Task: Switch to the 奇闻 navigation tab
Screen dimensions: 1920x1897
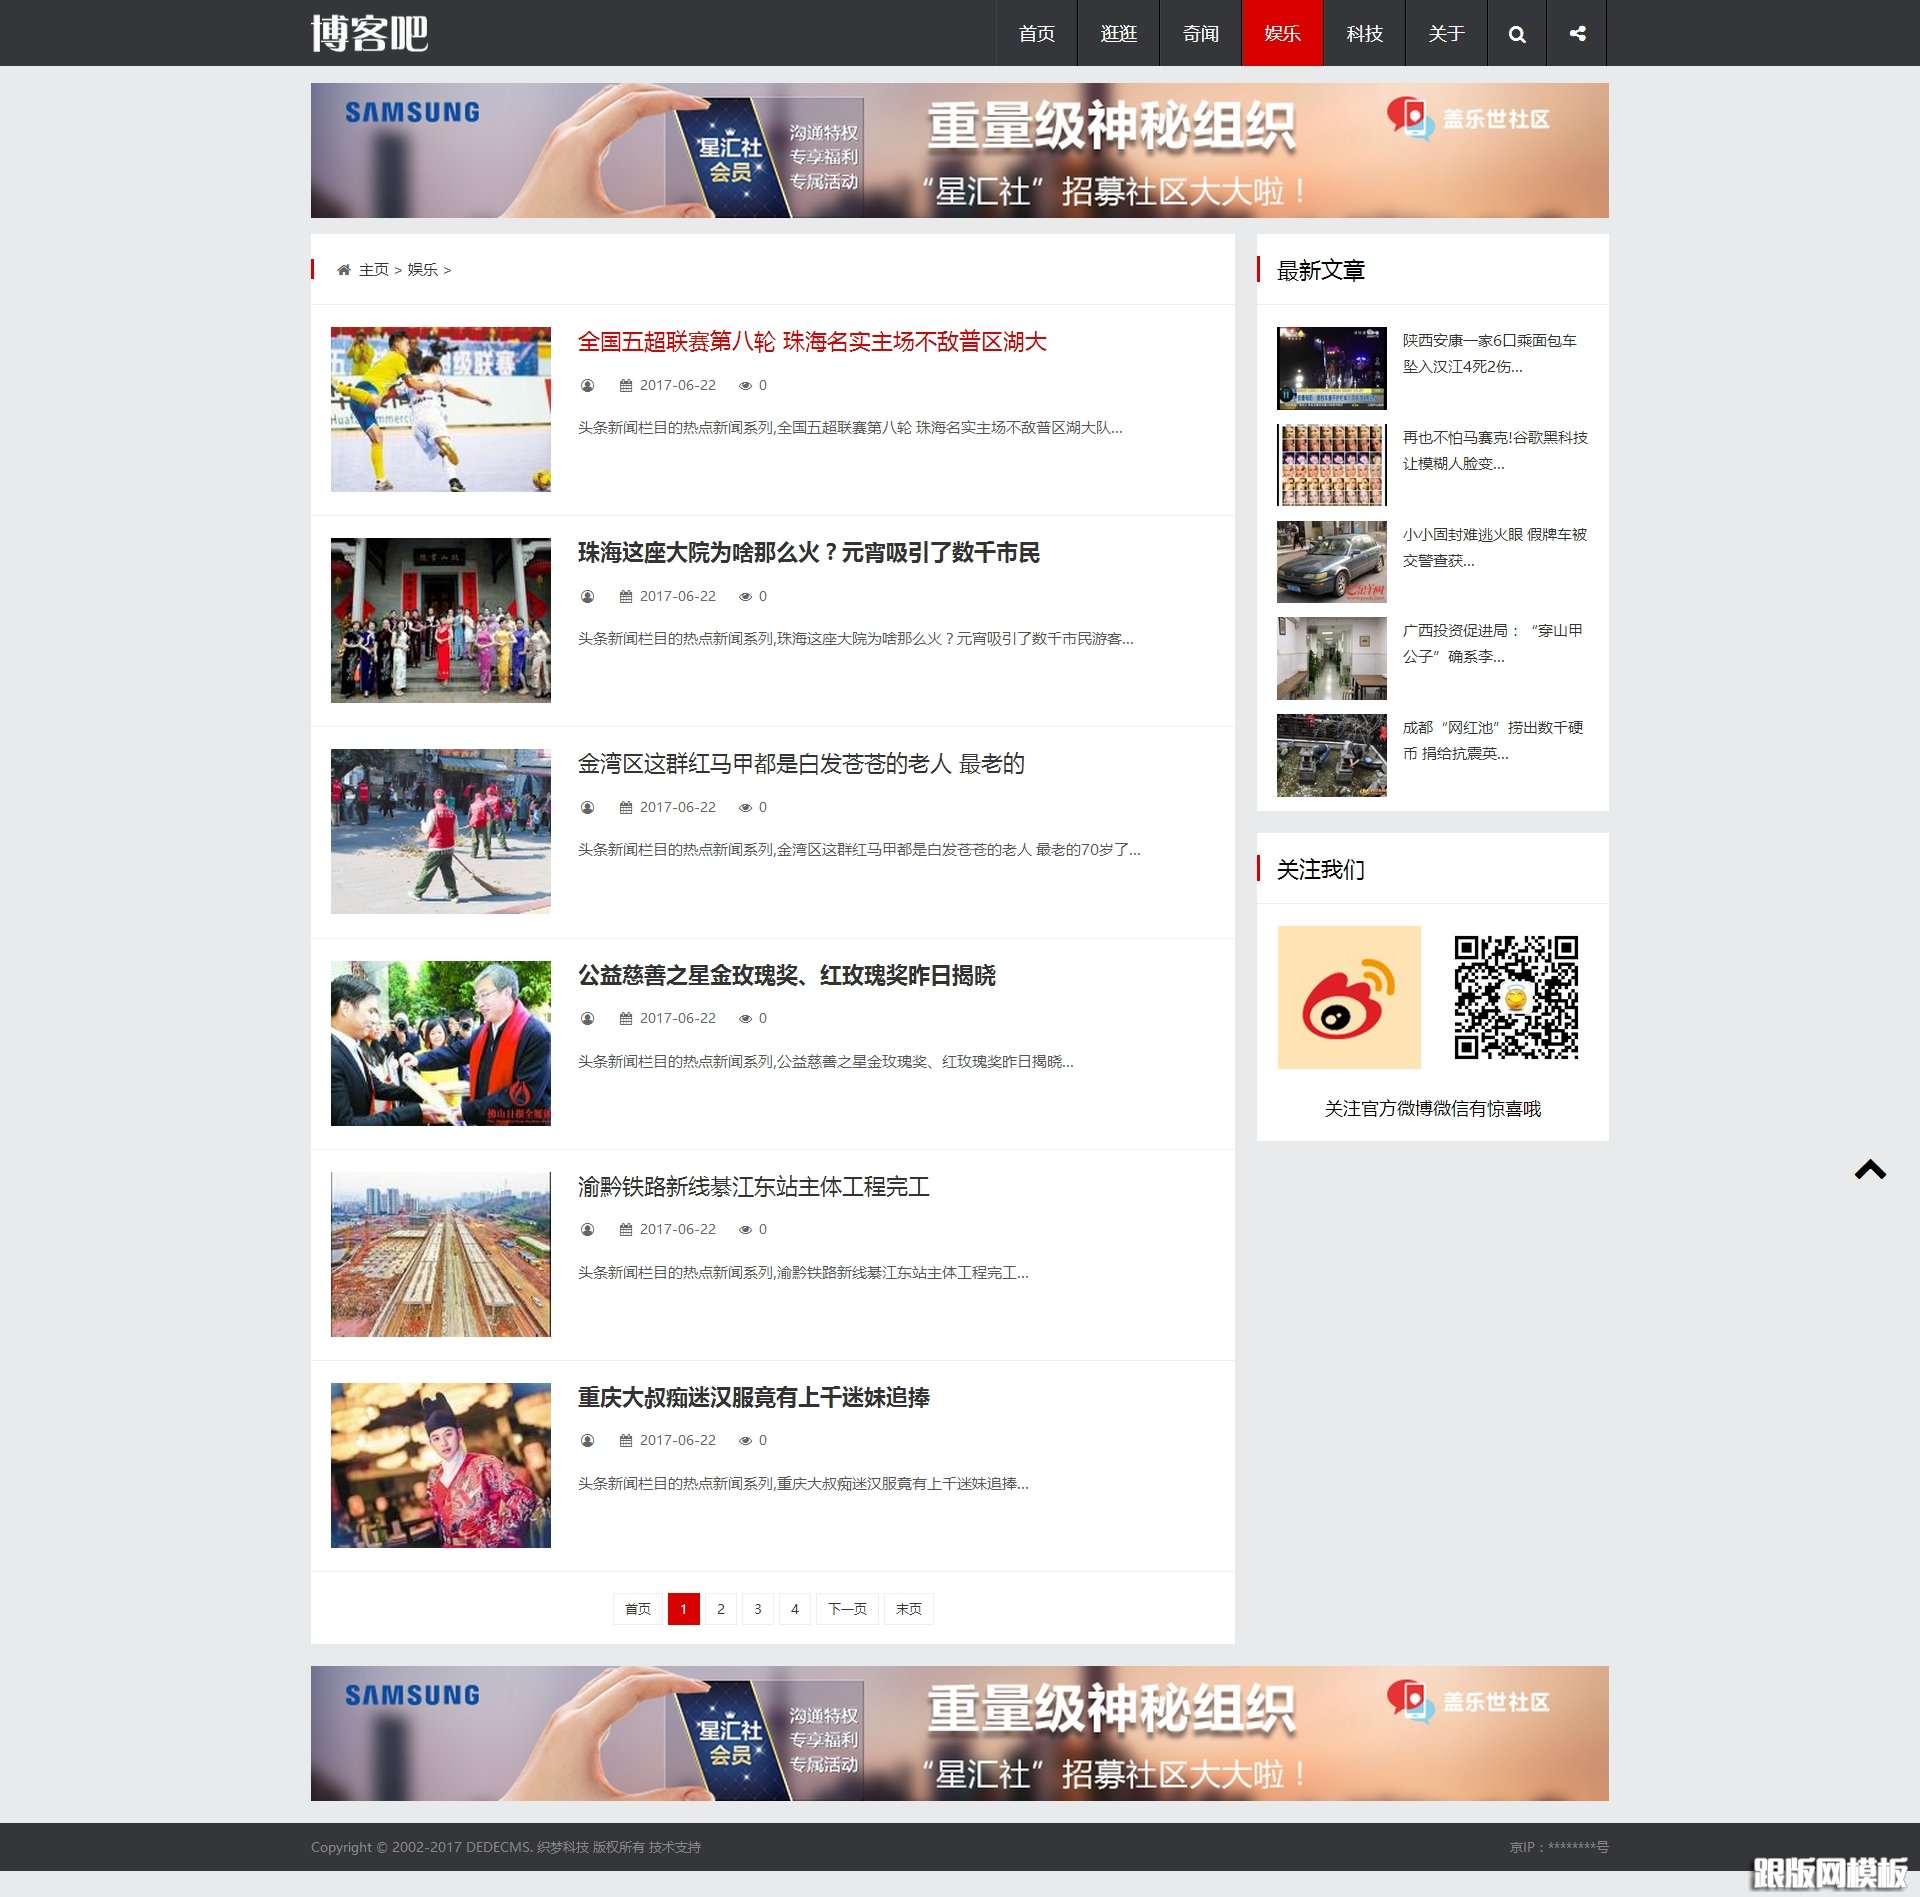Action: click(x=1199, y=33)
